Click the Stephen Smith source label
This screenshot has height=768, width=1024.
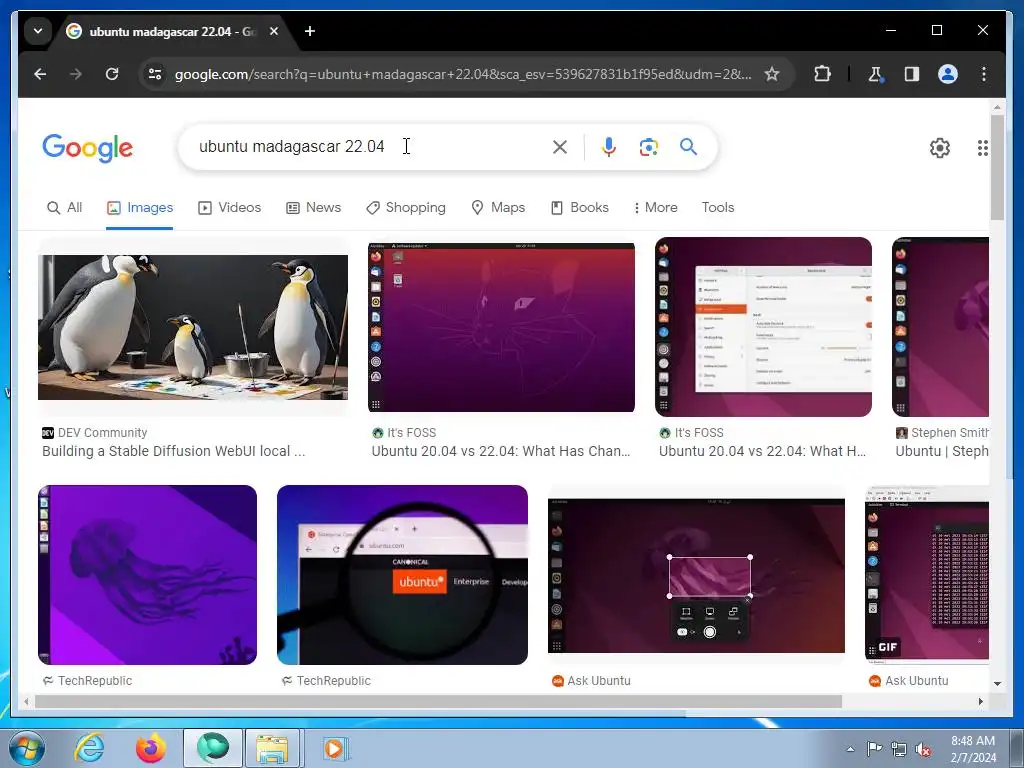(x=942, y=432)
